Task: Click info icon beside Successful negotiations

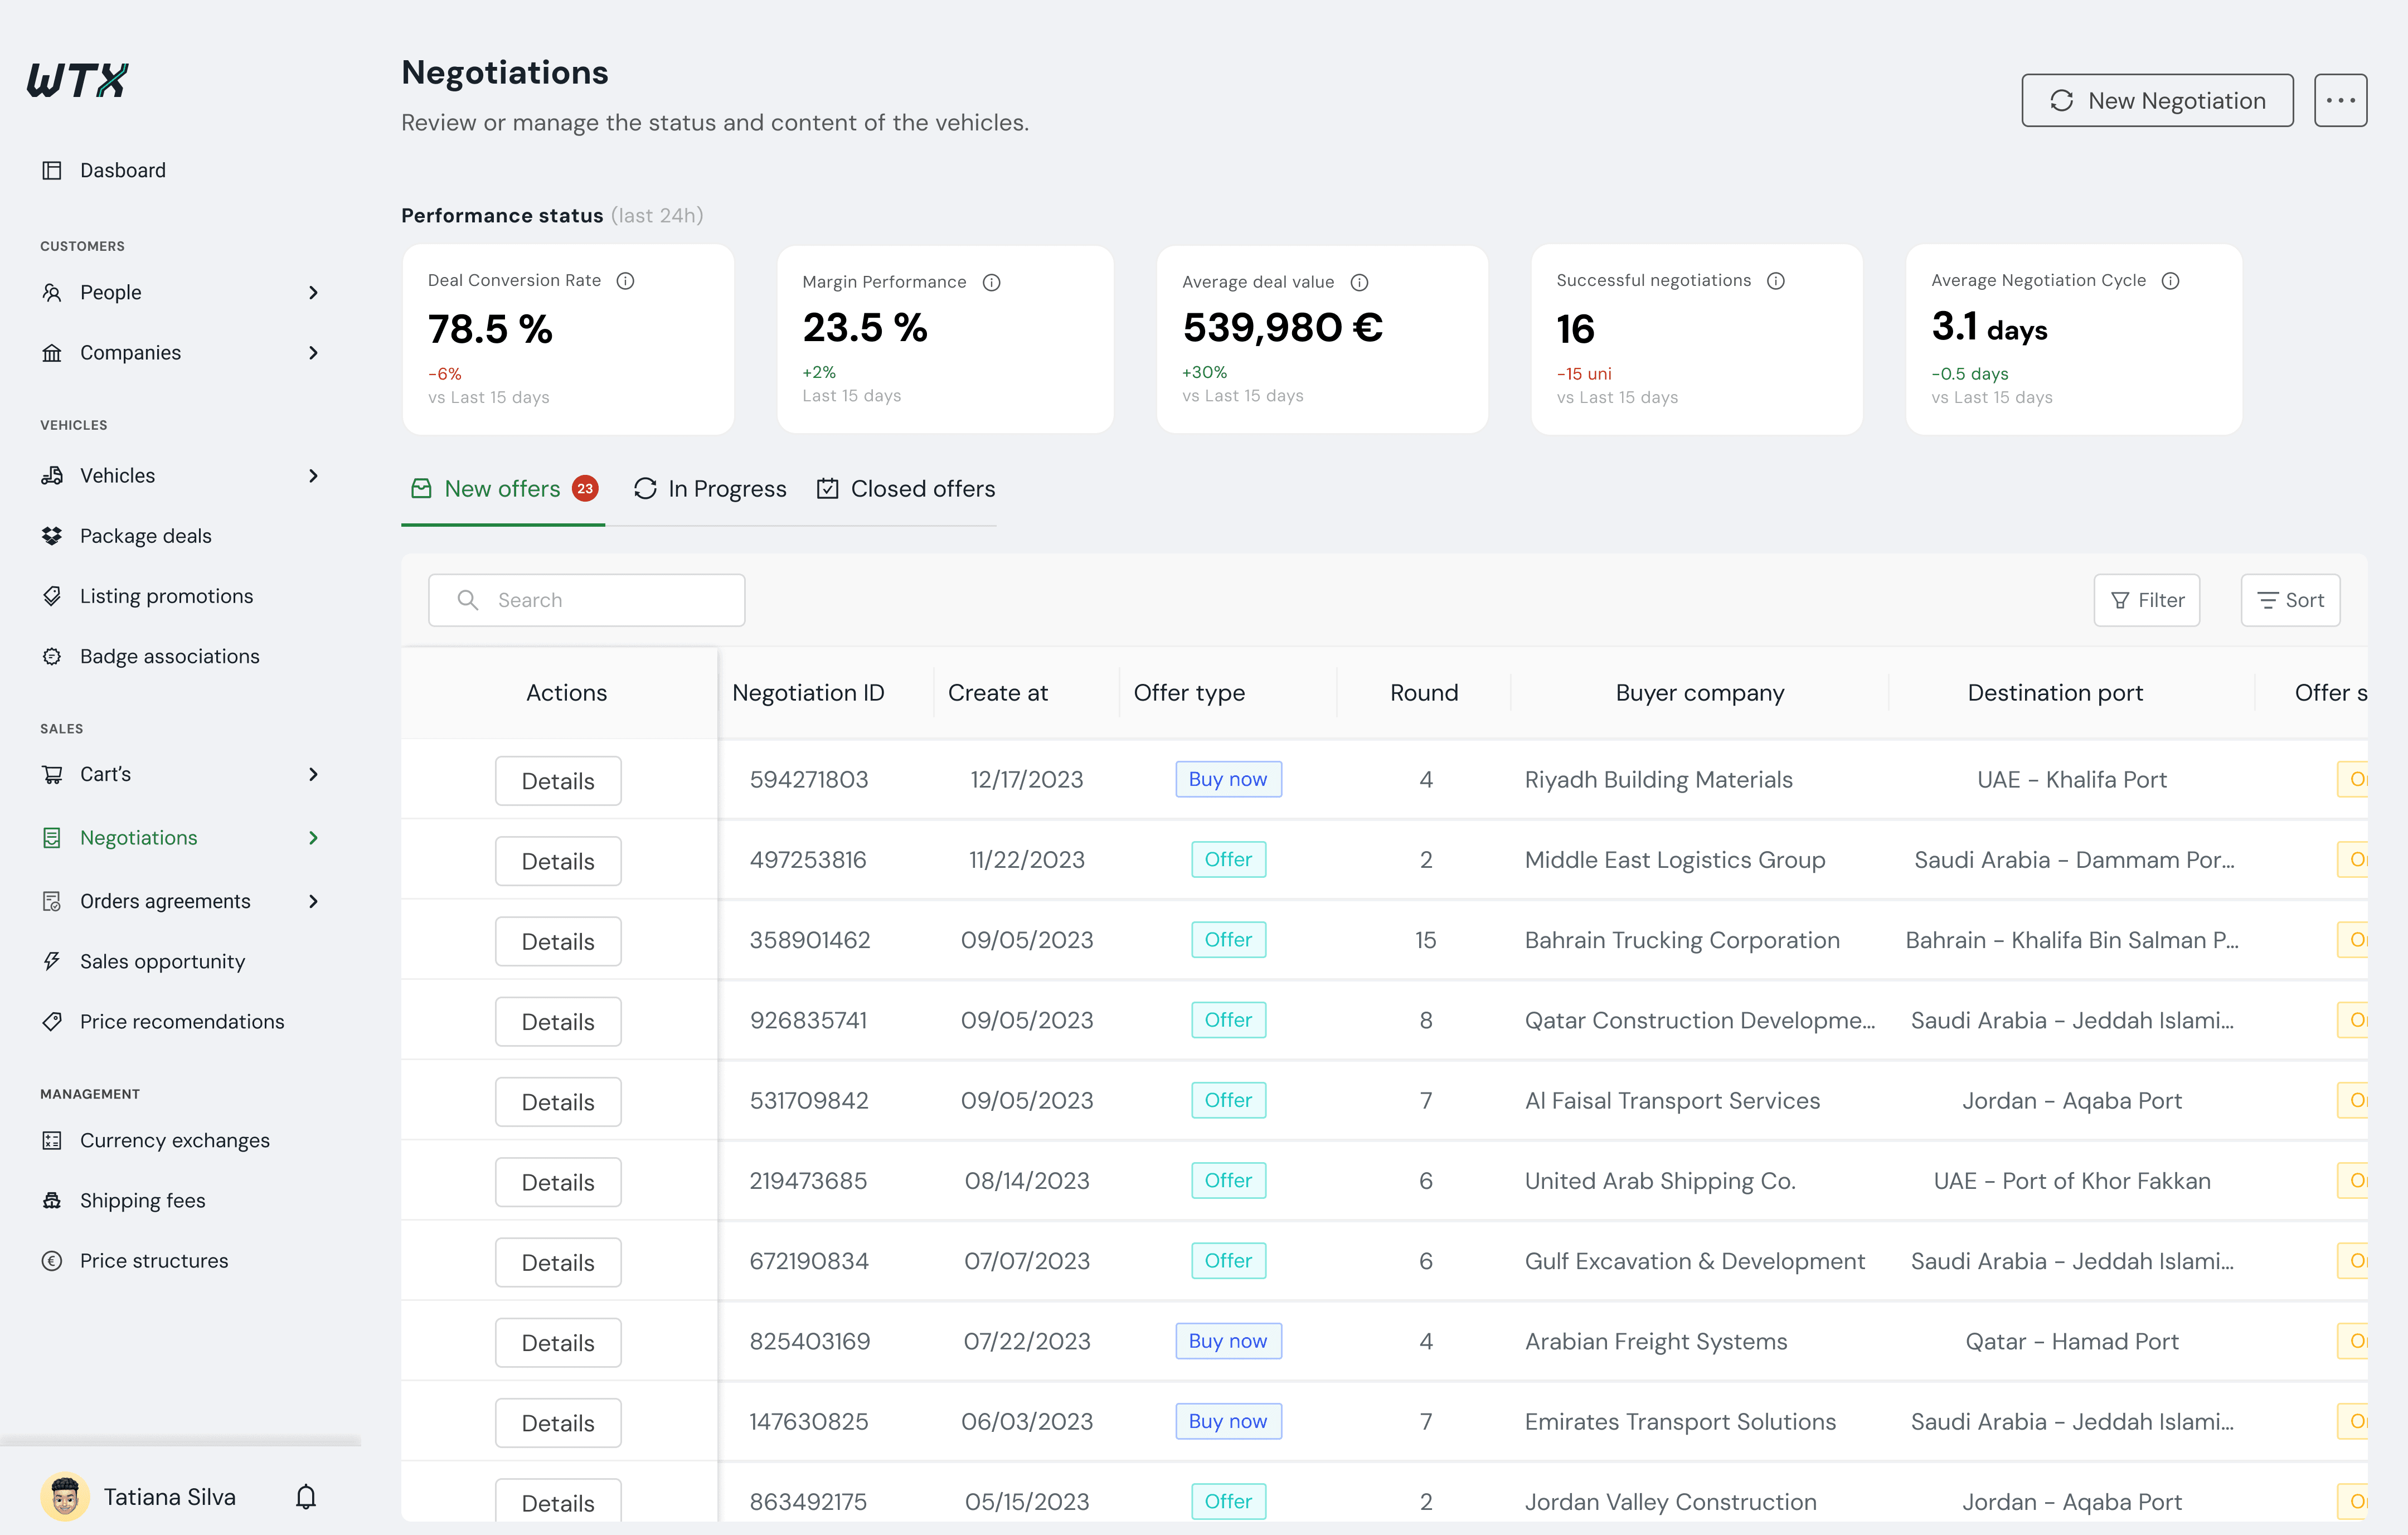Action: [x=1775, y=281]
